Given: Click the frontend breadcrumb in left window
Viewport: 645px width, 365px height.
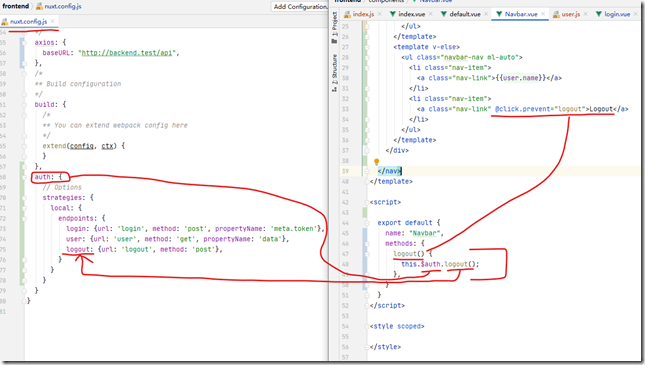Looking at the screenshot, I should pyautogui.click(x=16, y=6).
